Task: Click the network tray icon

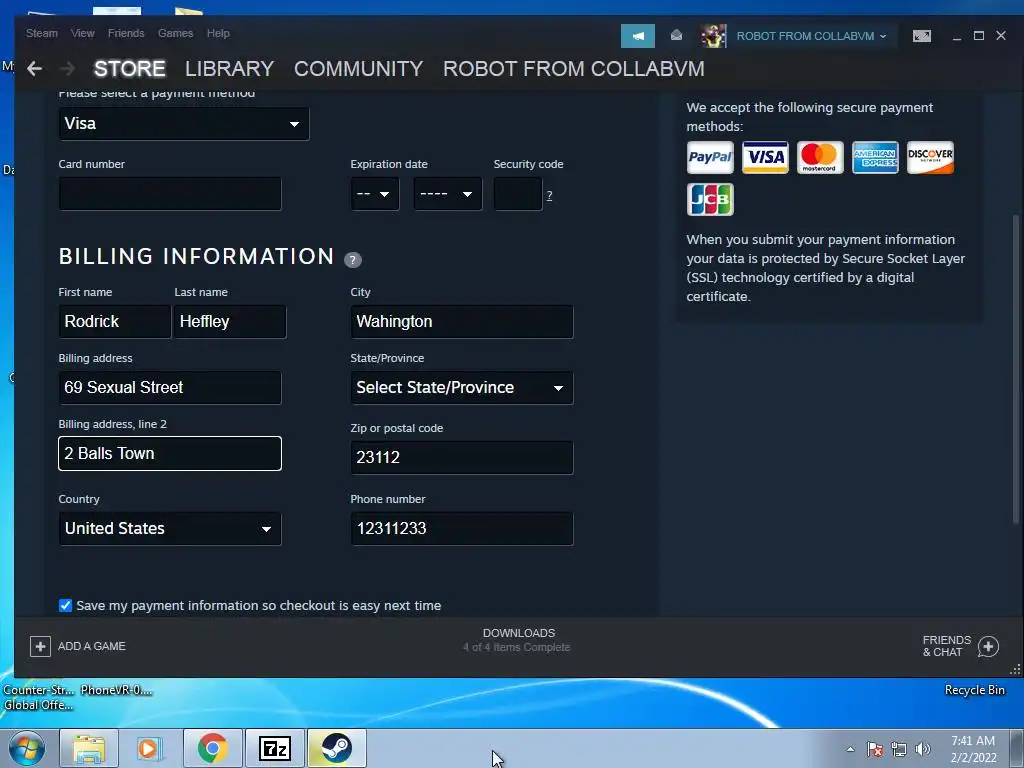Action: click(x=899, y=749)
